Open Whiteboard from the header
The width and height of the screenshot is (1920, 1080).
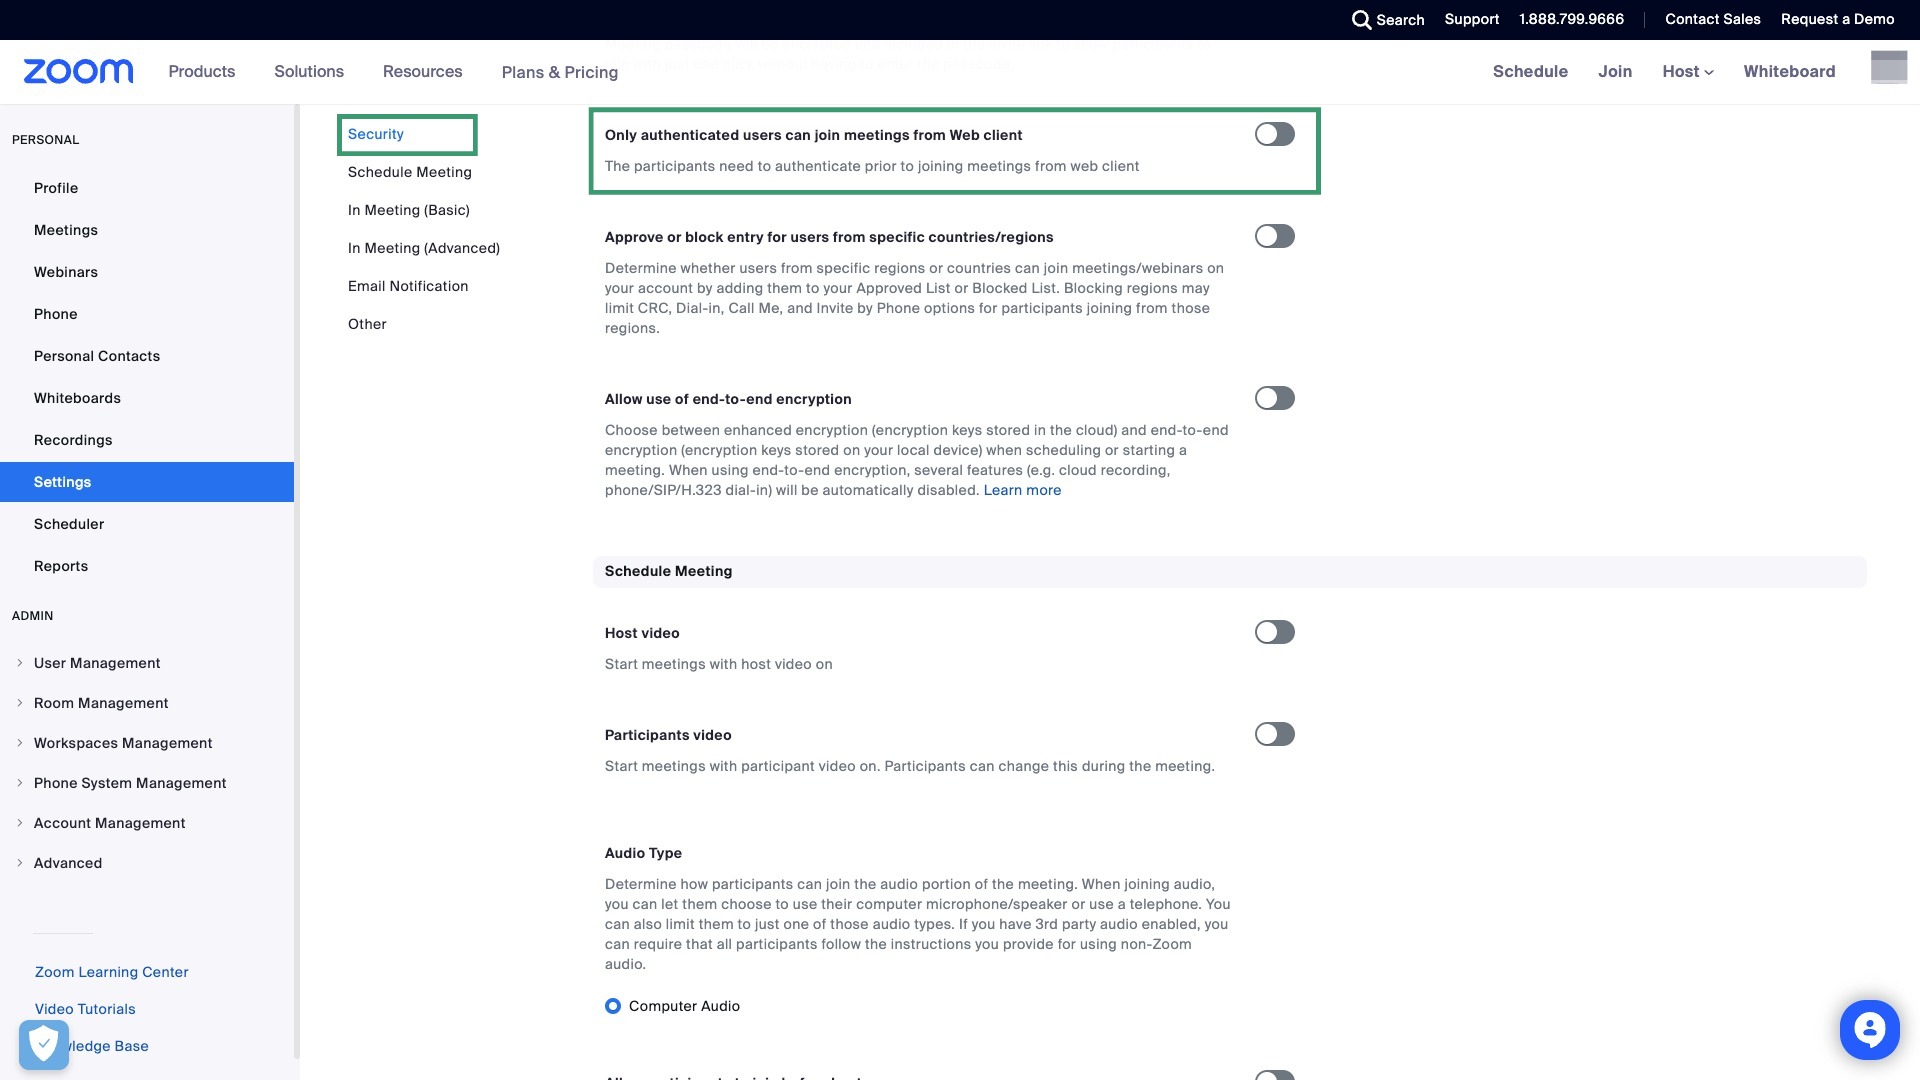tap(1789, 71)
